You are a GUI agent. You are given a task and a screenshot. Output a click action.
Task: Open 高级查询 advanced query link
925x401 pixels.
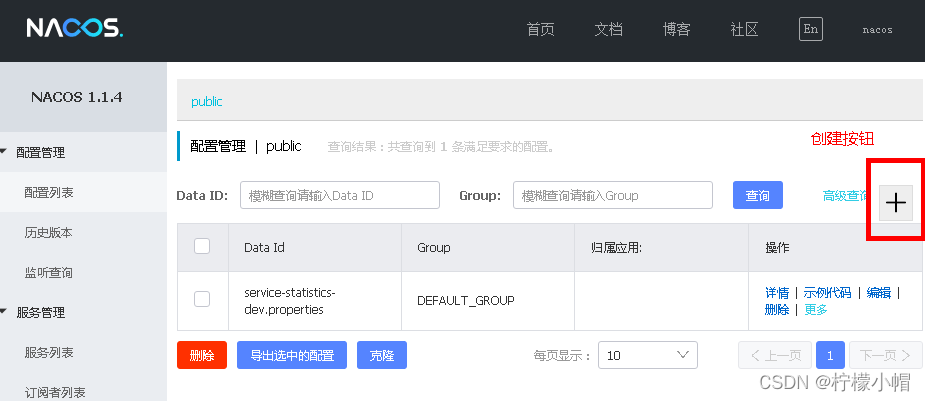pyautogui.click(x=845, y=196)
